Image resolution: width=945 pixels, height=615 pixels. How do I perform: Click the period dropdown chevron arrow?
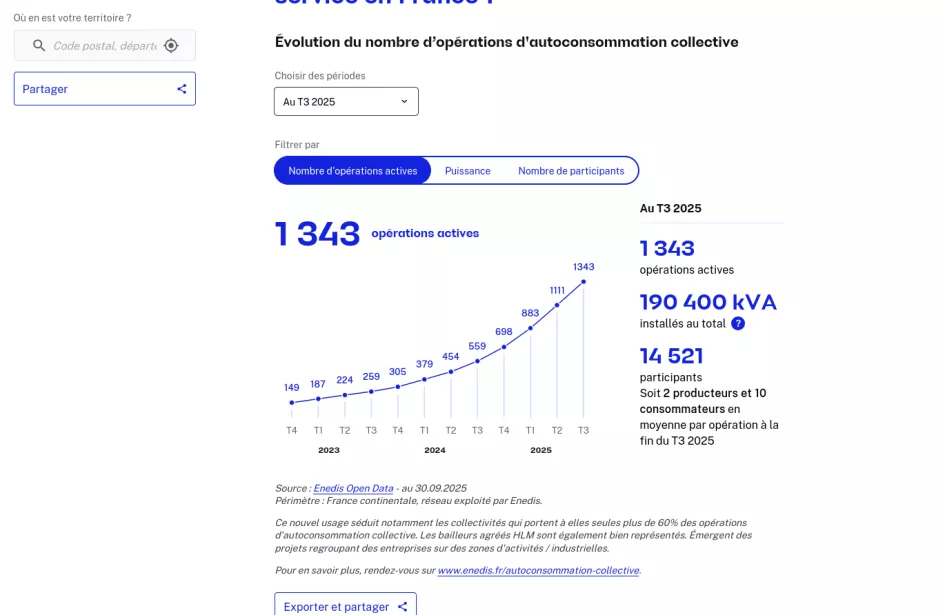(405, 101)
